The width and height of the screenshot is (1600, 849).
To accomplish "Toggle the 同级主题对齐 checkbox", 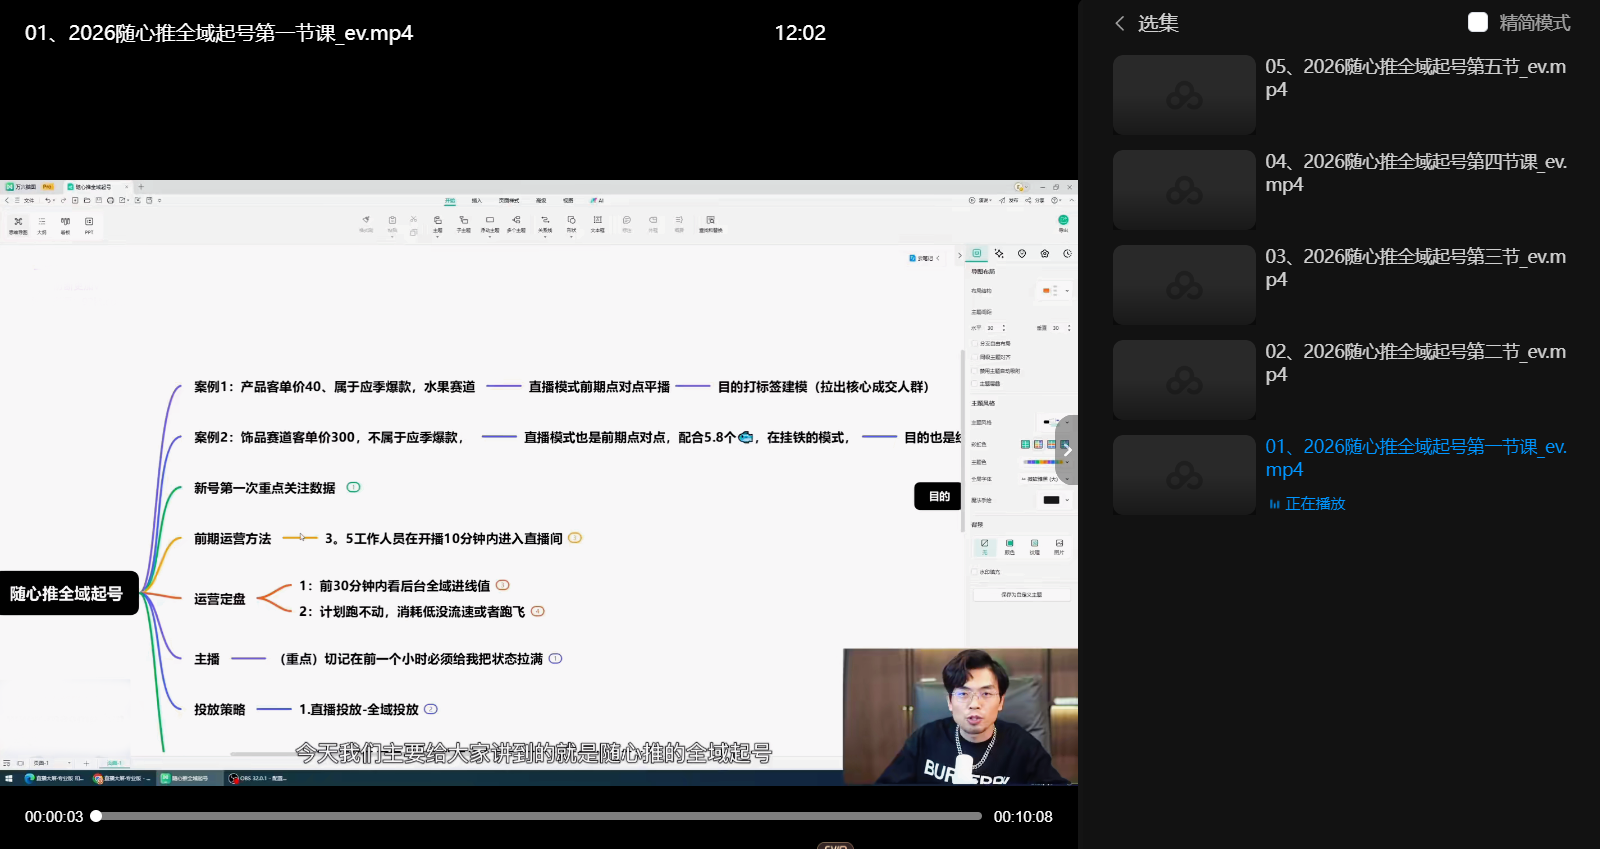I will click(974, 357).
